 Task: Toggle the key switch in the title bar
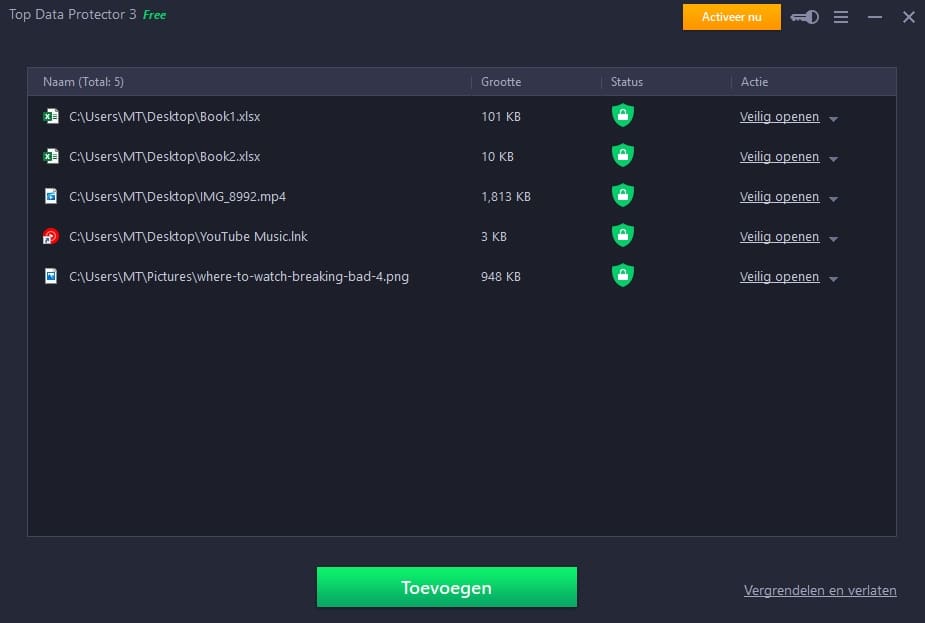click(805, 17)
